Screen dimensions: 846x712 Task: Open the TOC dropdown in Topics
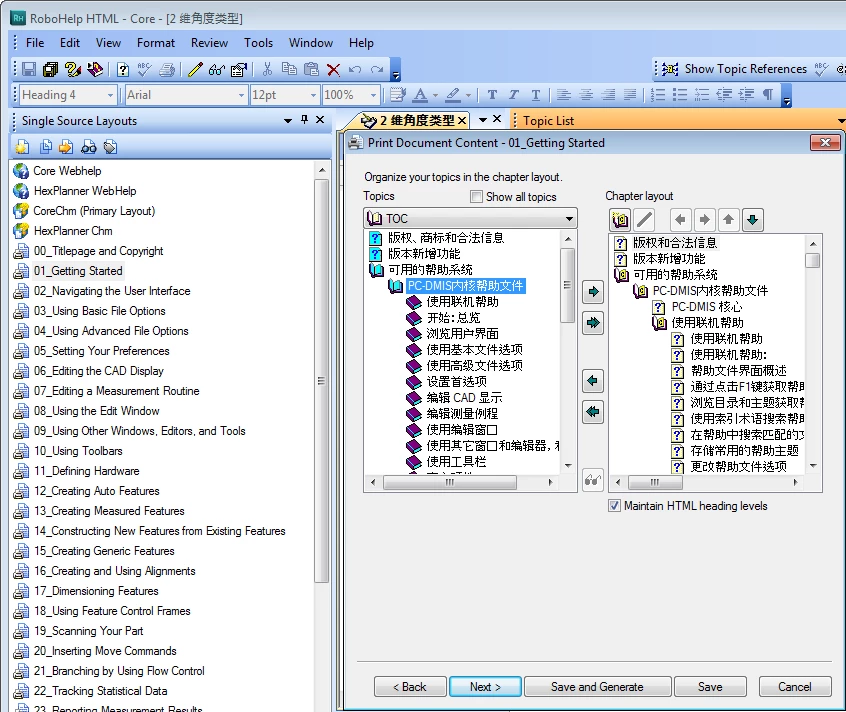(569, 219)
